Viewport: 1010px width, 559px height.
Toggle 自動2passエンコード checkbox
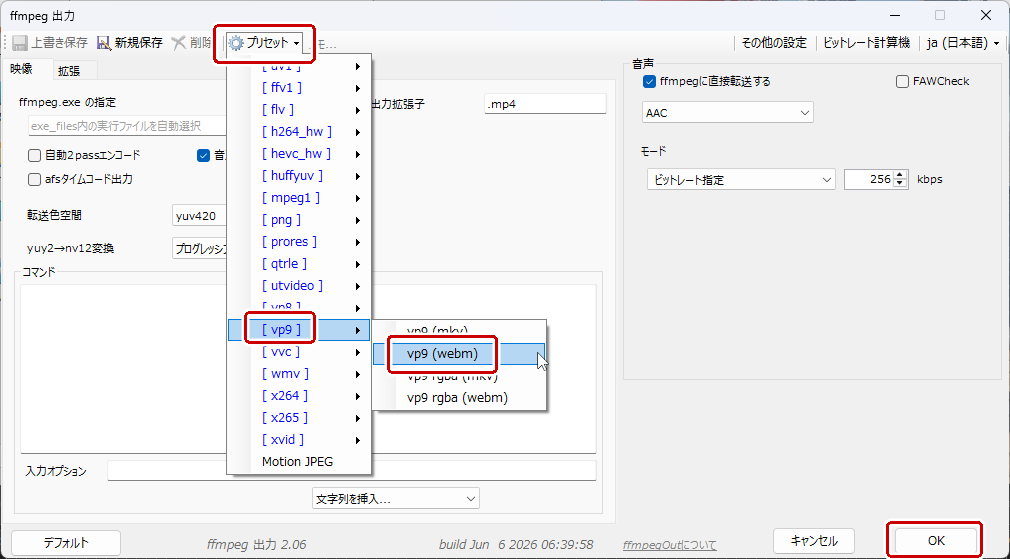click(x=34, y=155)
